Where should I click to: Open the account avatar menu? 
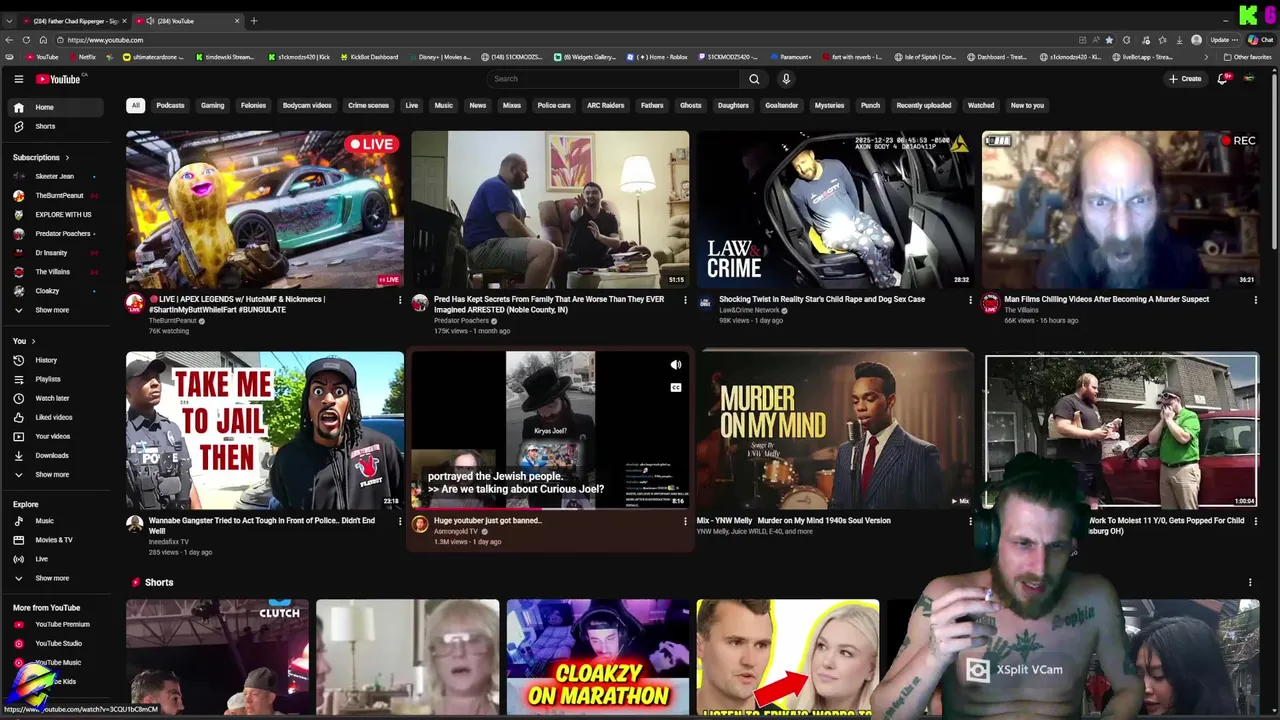click(1249, 79)
